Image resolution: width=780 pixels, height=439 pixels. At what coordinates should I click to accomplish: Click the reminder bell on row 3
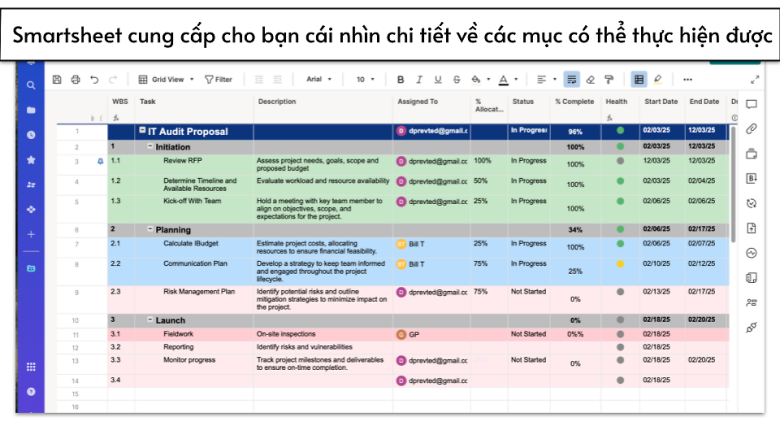[100, 161]
